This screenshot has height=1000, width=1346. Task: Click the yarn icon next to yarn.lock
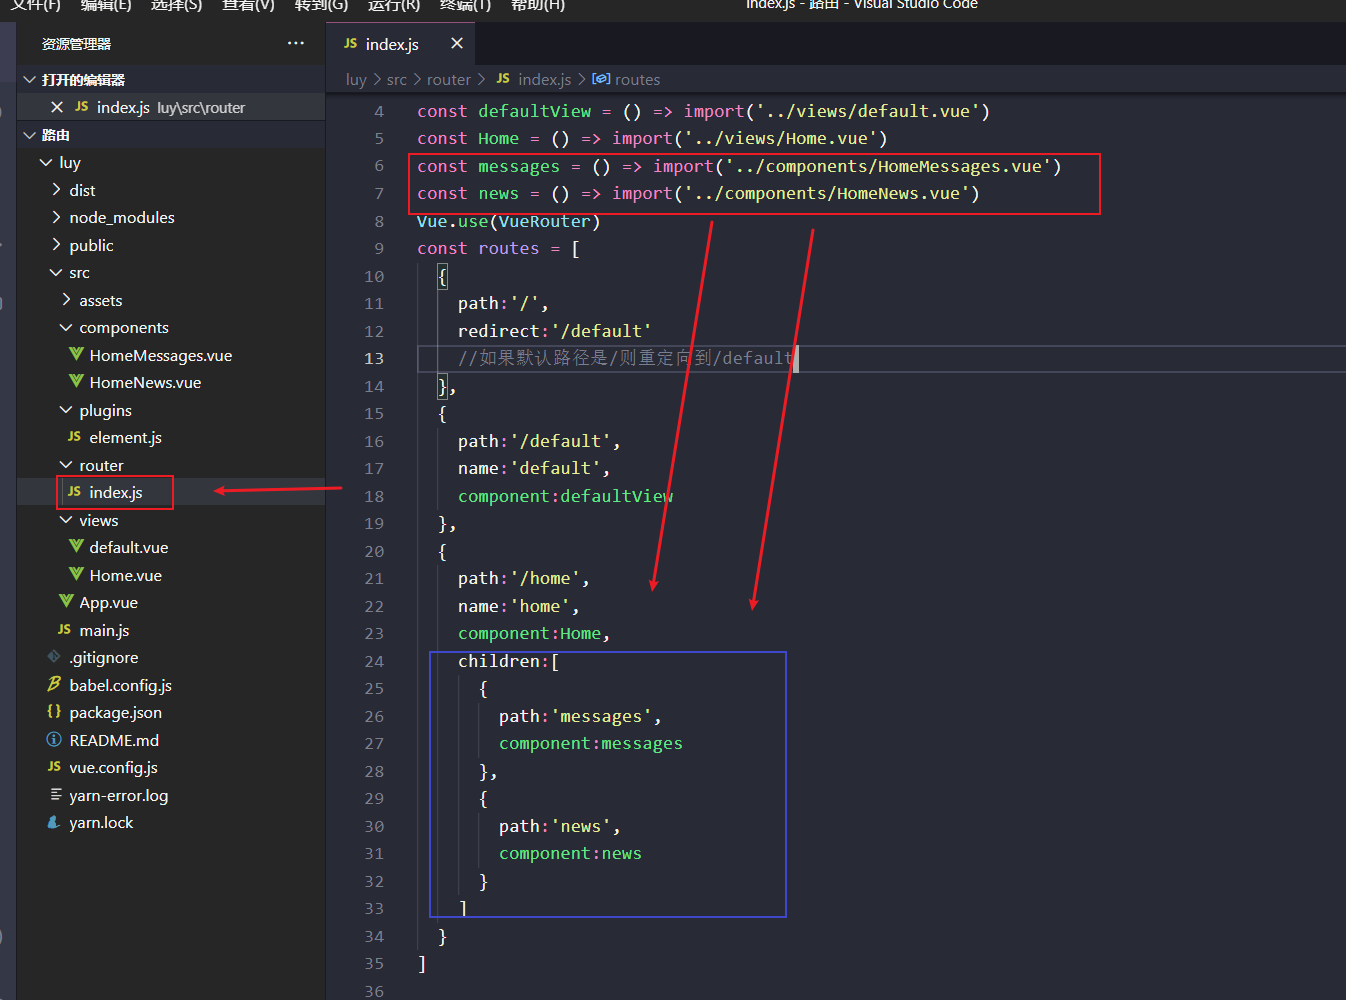point(54,822)
